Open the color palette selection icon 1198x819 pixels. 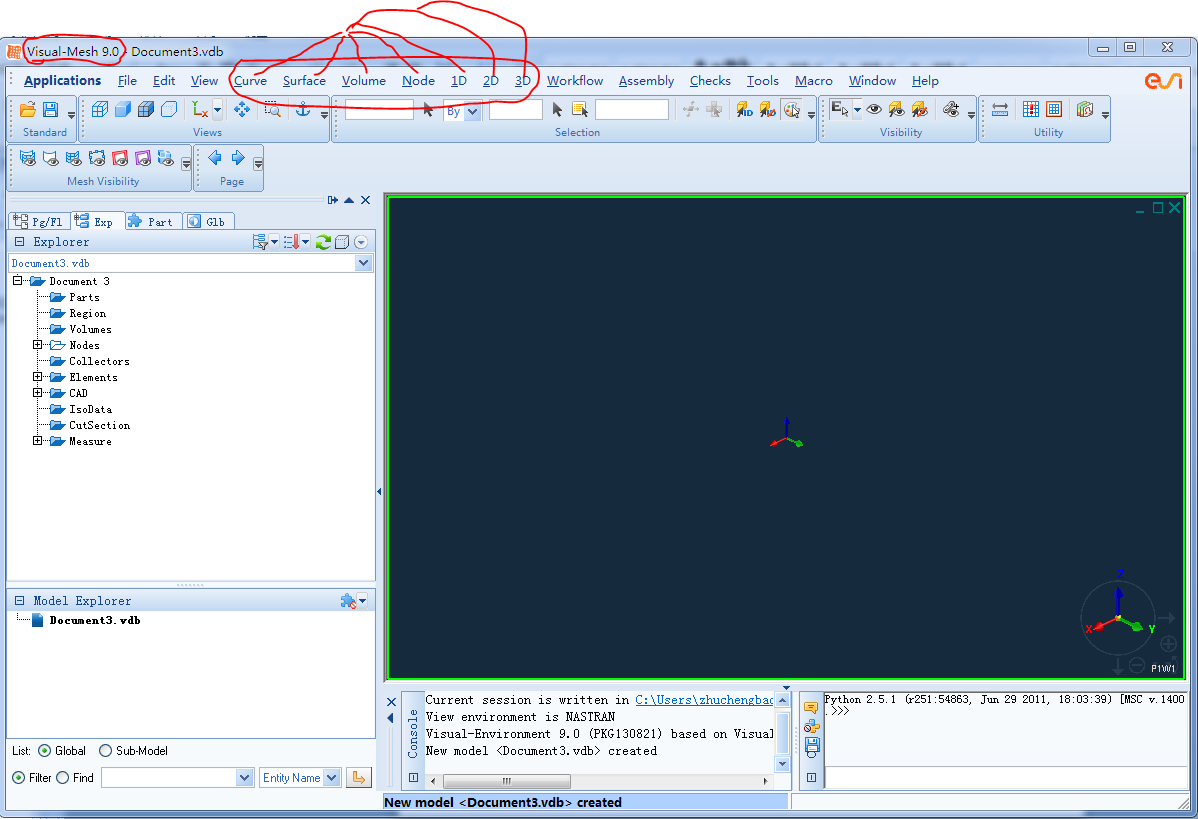pyautogui.click(x=792, y=110)
